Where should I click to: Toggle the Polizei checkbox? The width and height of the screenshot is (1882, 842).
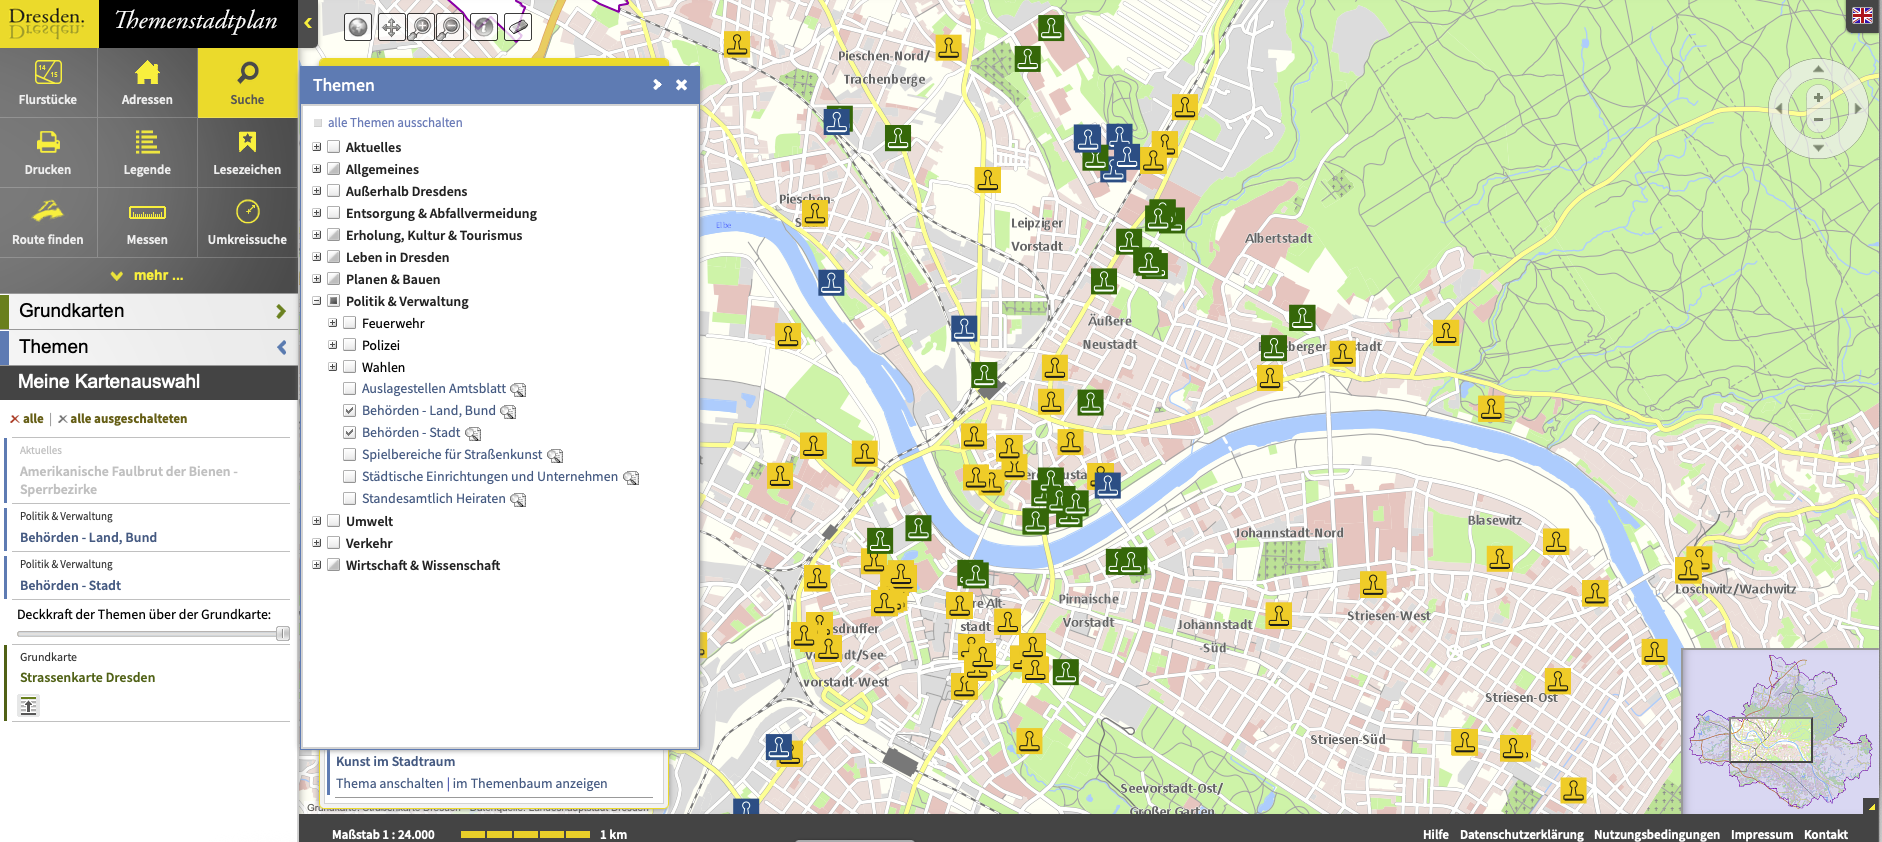350,345
